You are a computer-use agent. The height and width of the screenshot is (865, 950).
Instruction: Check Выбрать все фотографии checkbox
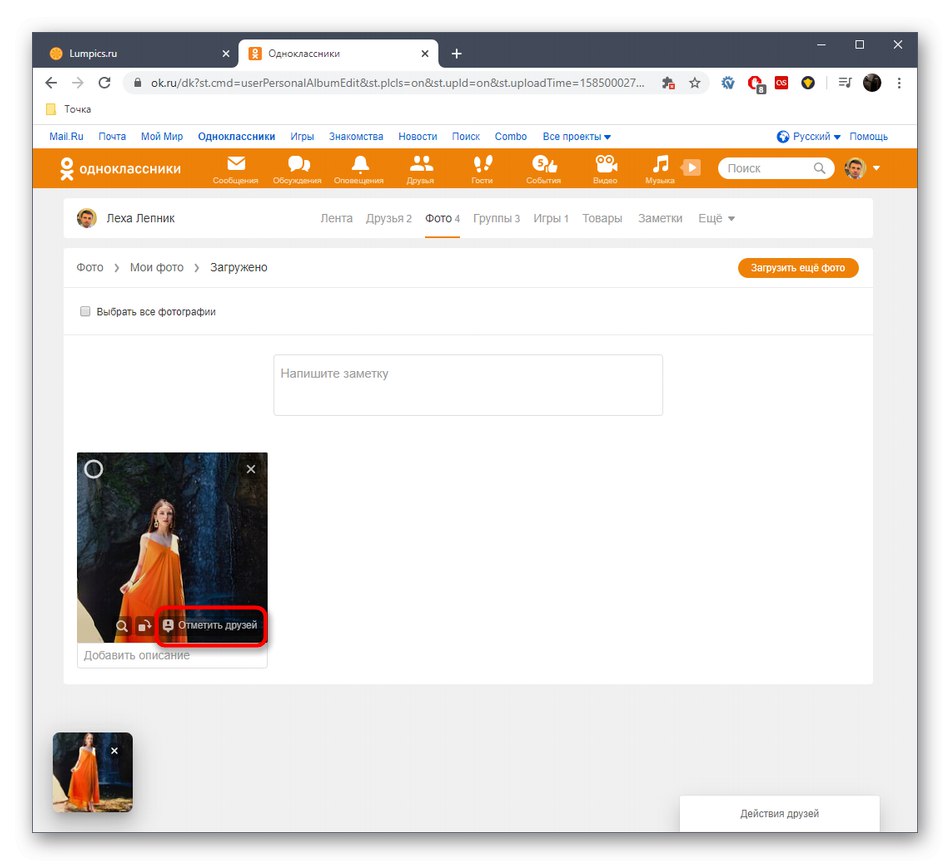(x=85, y=311)
